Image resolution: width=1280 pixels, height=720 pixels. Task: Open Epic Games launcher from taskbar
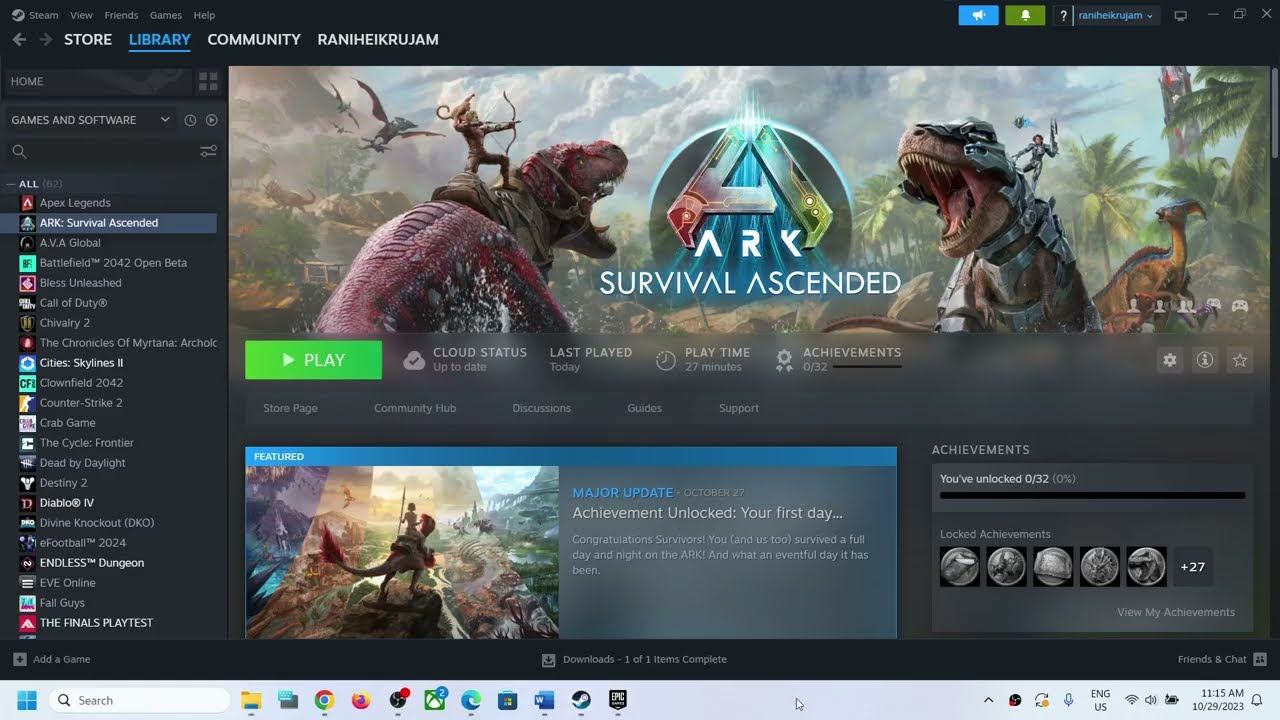pyautogui.click(x=618, y=700)
